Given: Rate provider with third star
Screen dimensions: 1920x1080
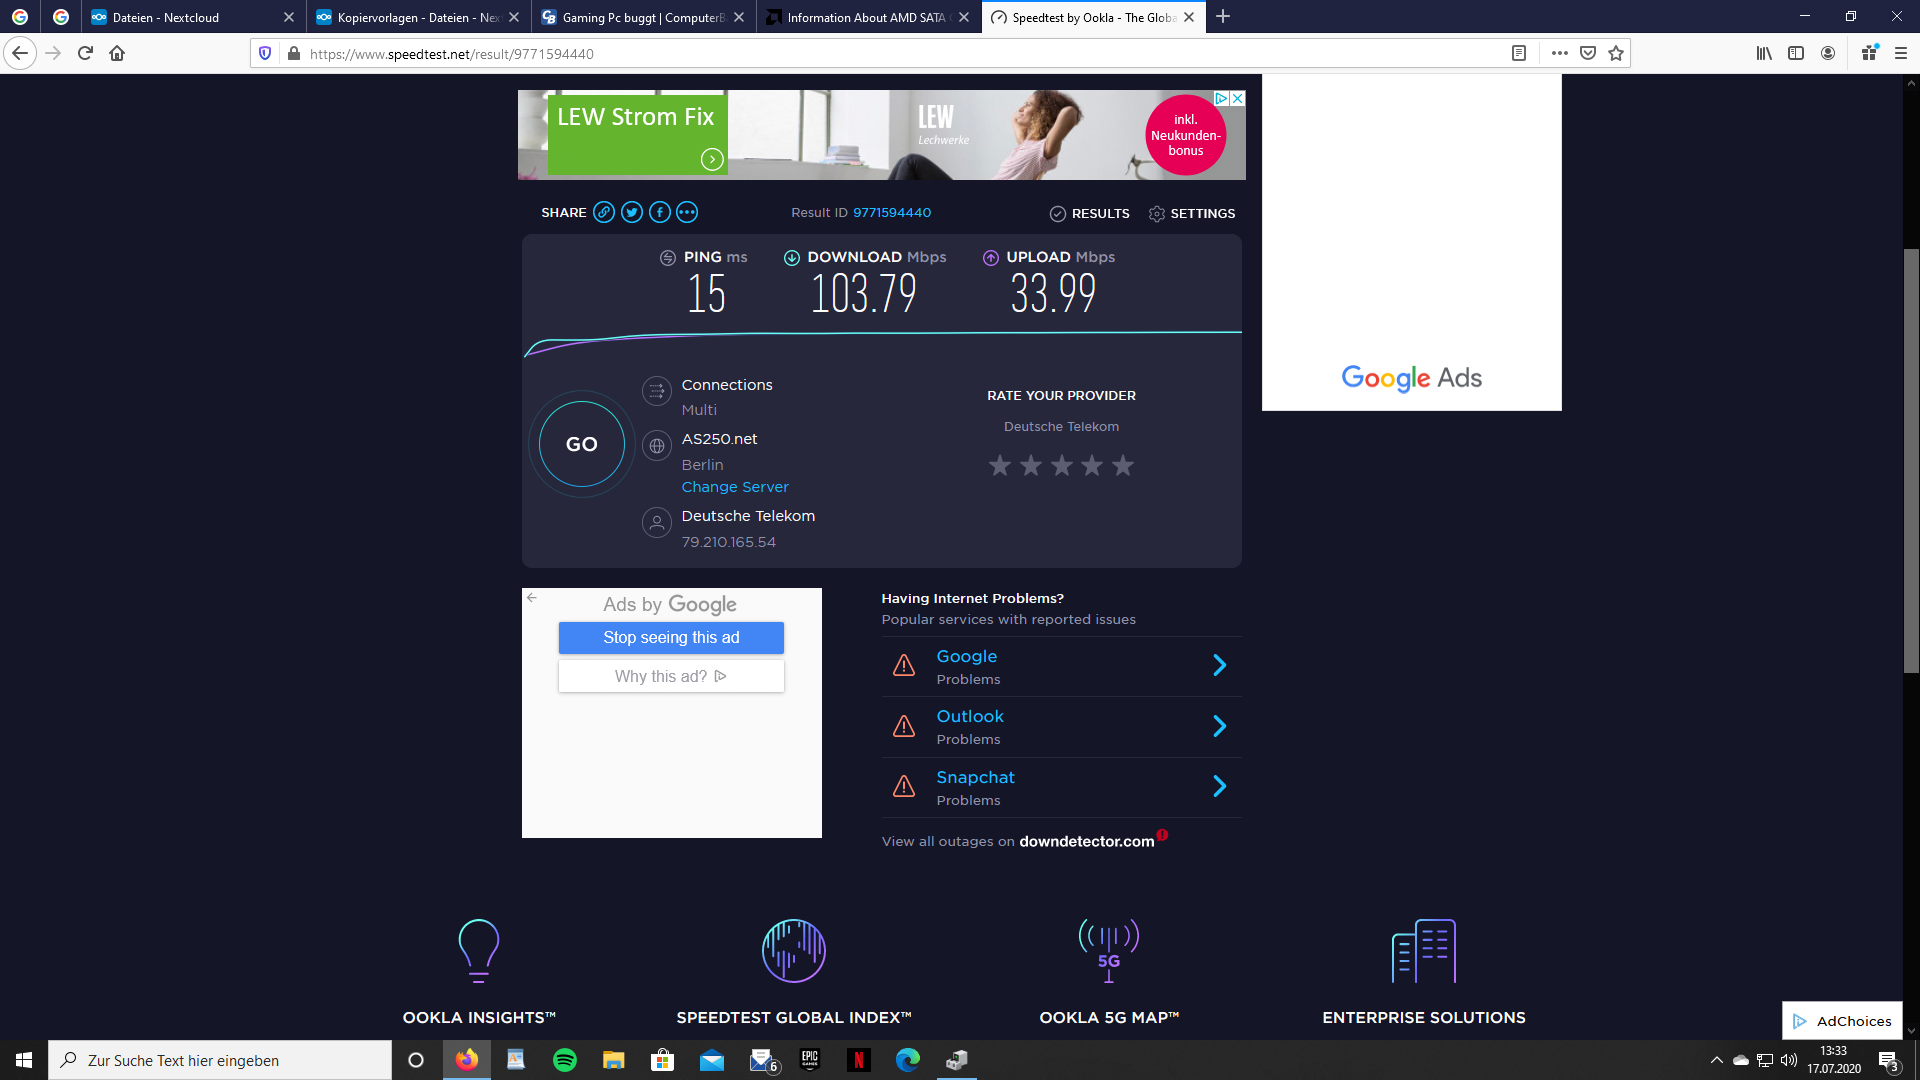Looking at the screenshot, I should [1062, 465].
